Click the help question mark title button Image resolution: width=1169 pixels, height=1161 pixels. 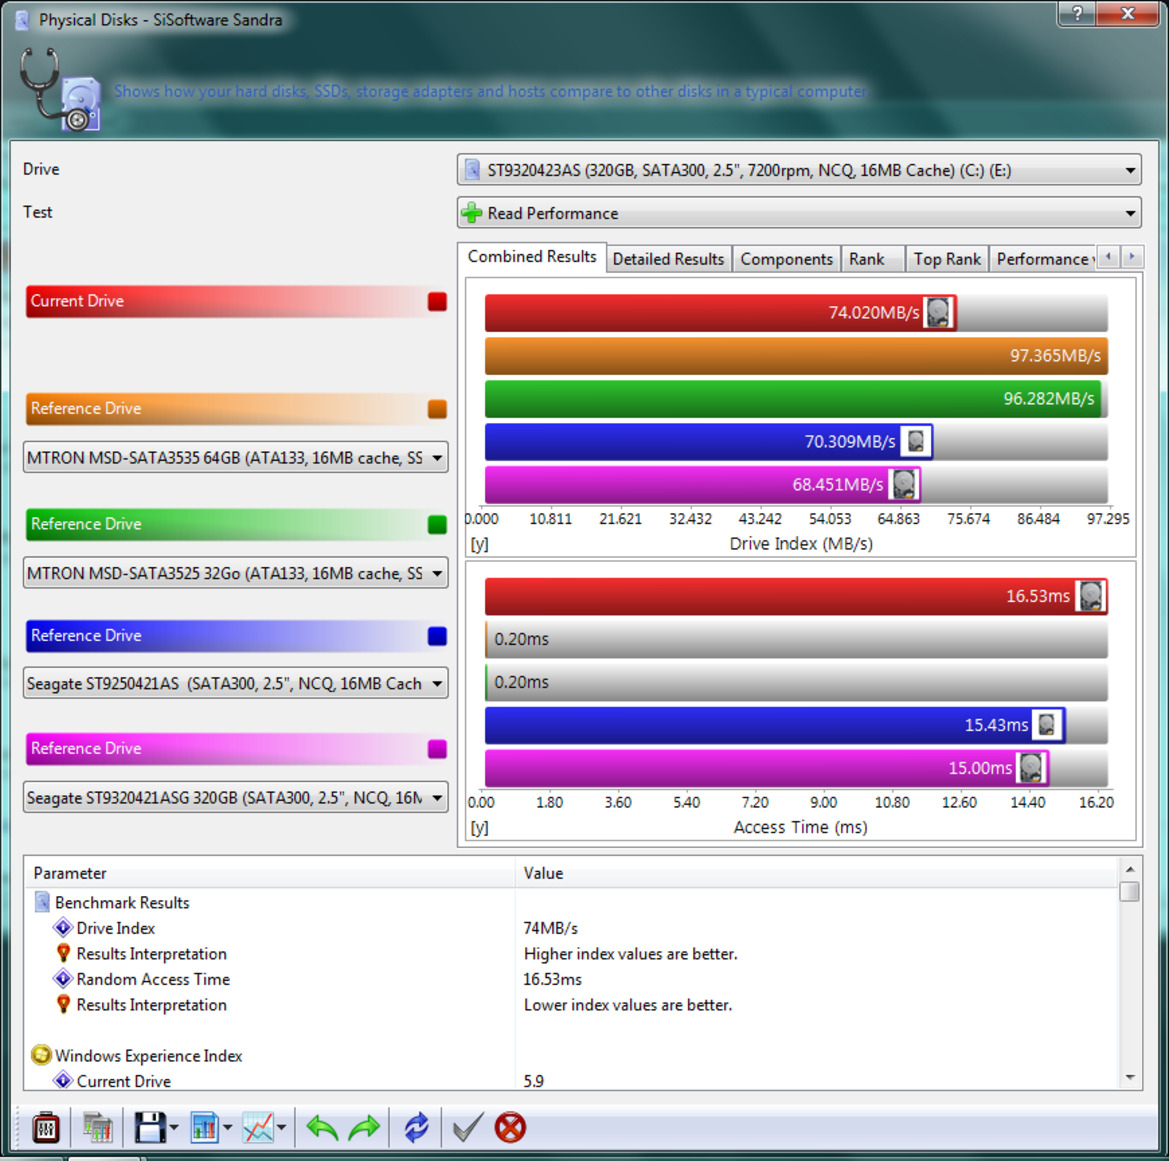click(x=1077, y=13)
